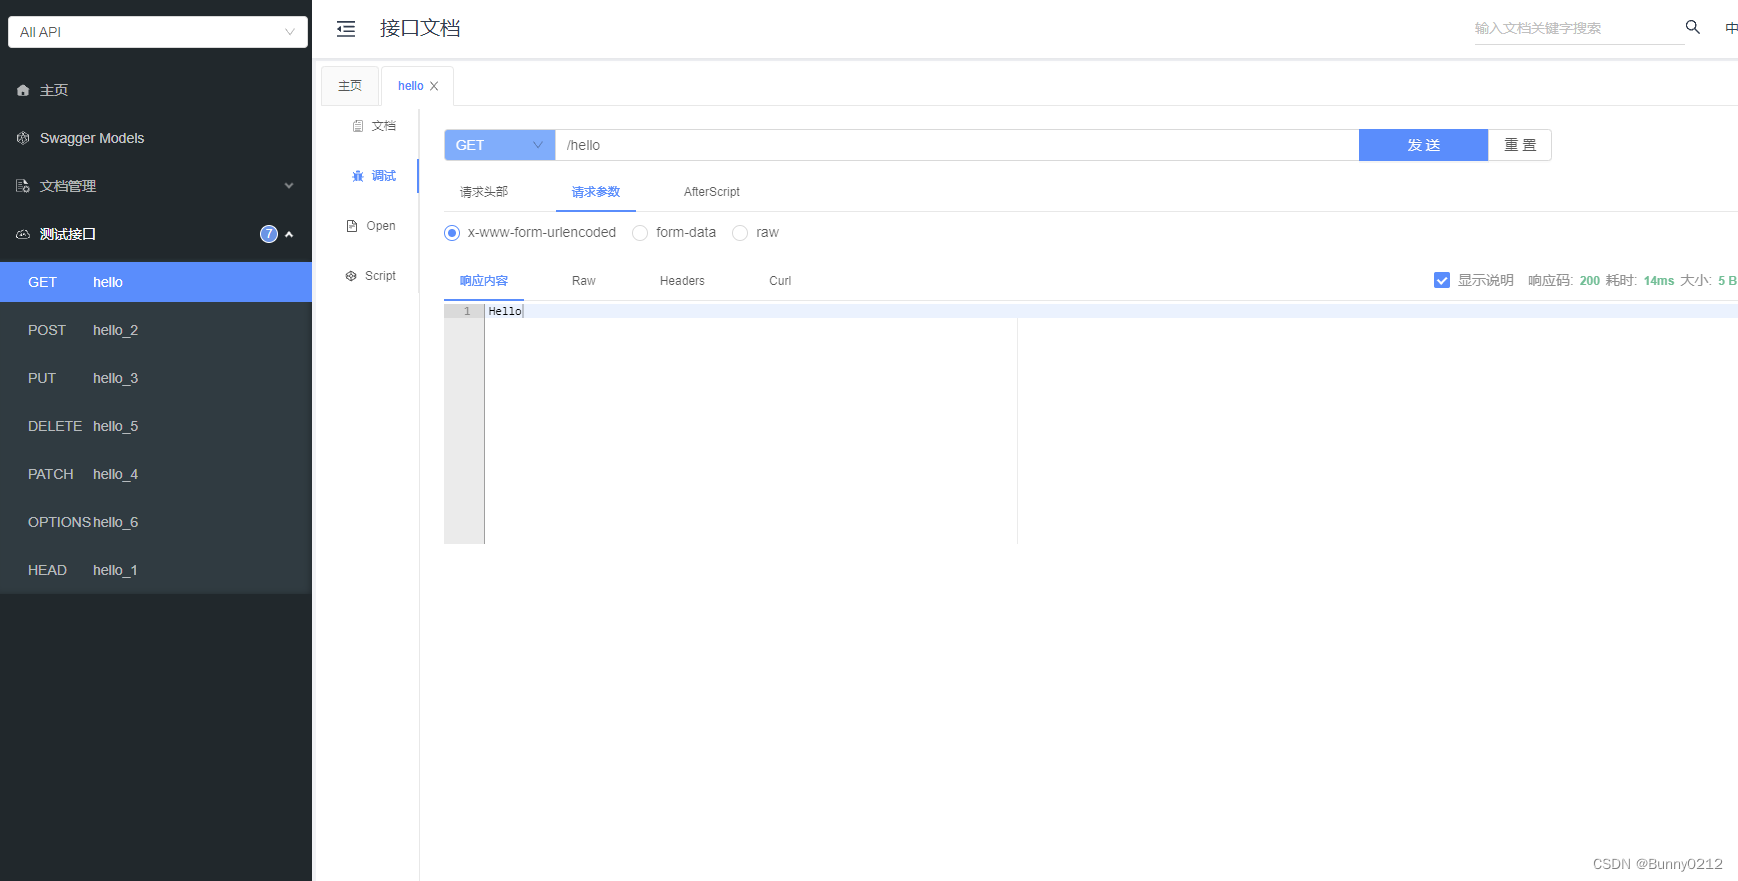The width and height of the screenshot is (1738, 881).
Task: Collapse the 测试接口 menu arrow
Action: 289,234
